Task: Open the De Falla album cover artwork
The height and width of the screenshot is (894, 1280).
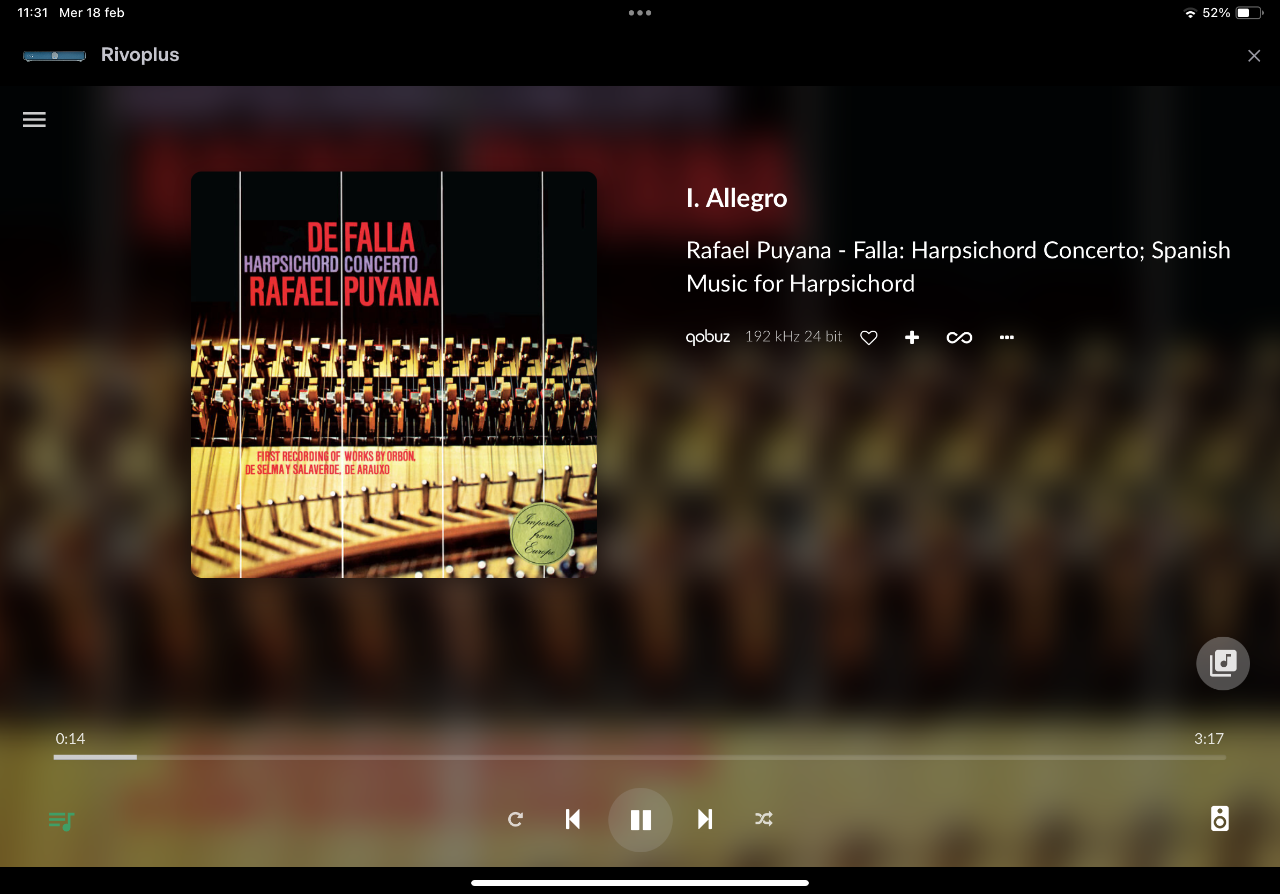Action: pos(394,375)
